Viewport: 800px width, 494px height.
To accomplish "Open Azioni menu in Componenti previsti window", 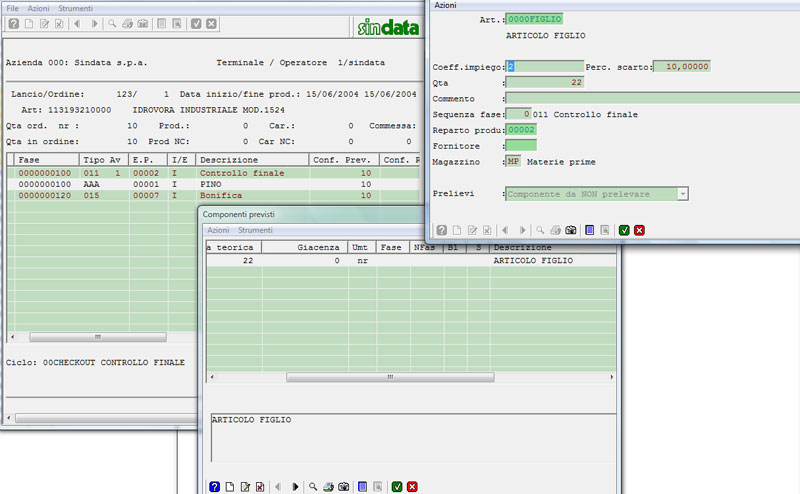I will 218,230.
